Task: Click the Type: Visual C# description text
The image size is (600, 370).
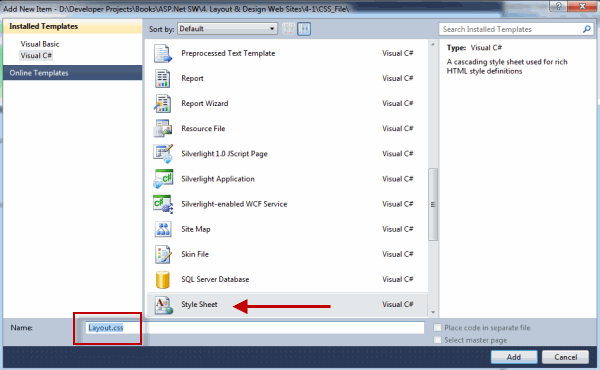Action: click(474, 48)
